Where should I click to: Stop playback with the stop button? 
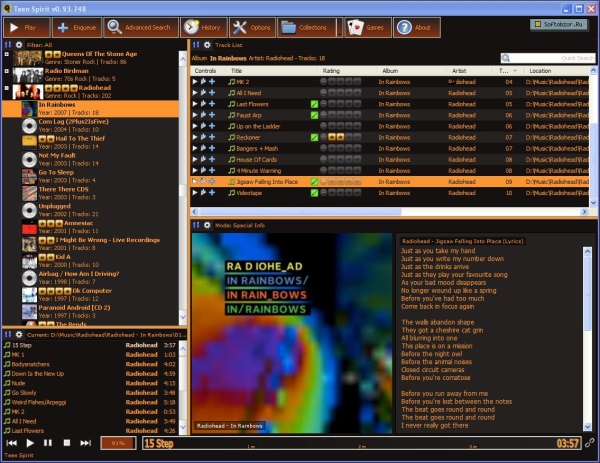[67, 442]
